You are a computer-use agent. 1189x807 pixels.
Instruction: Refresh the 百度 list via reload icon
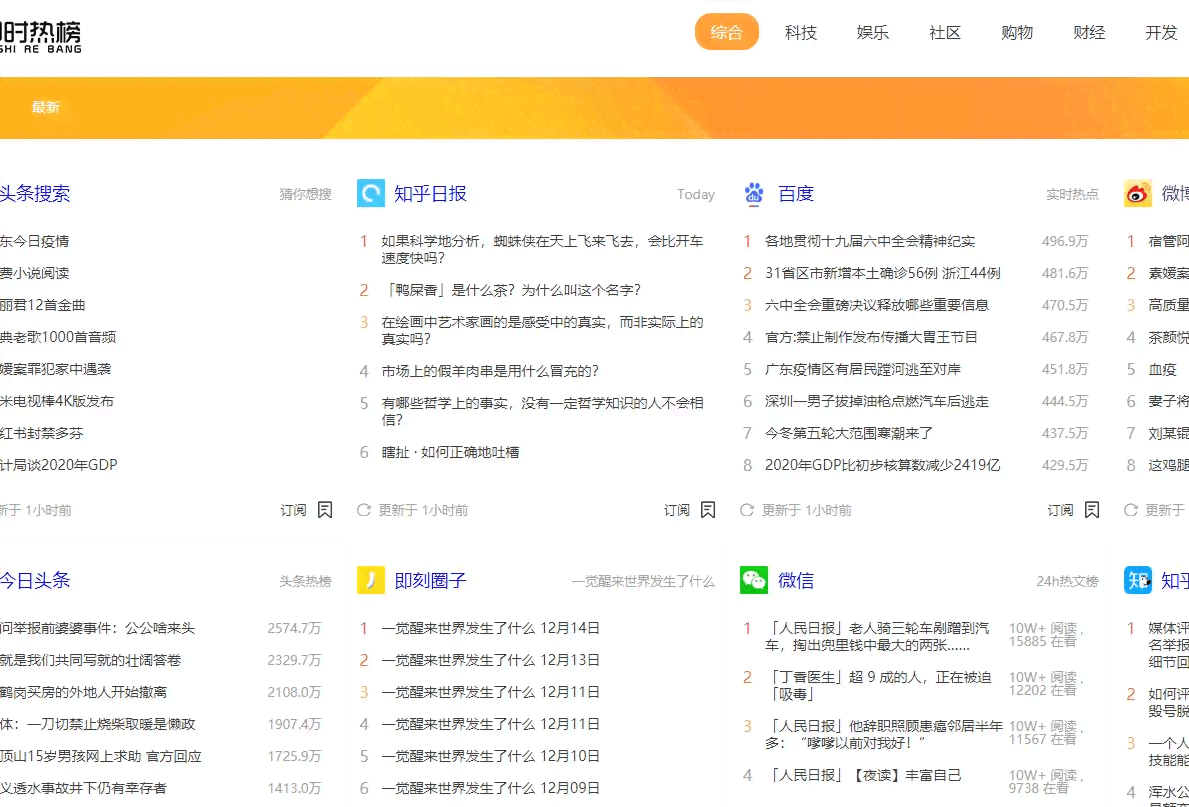pyautogui.click(x=747, y=510)
